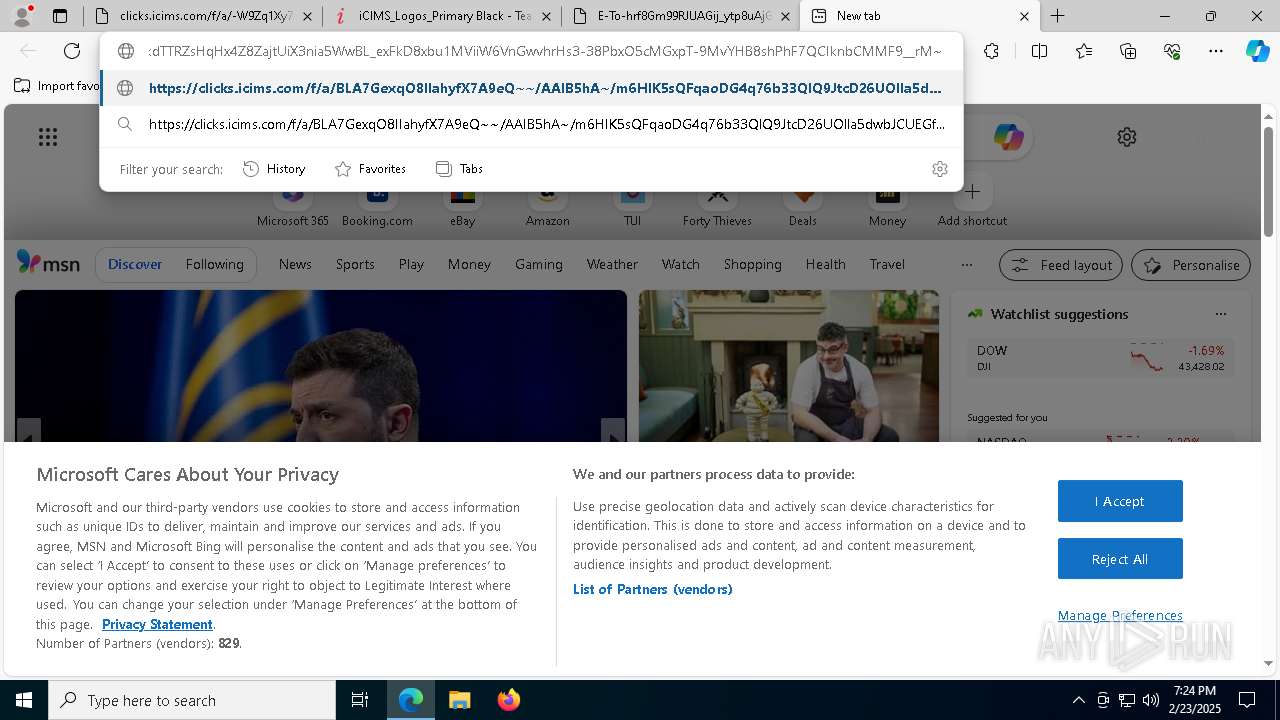Open the eBay shortcut tile
Image resolution: width=1280 pixels, height=720 pixels.
462,207
